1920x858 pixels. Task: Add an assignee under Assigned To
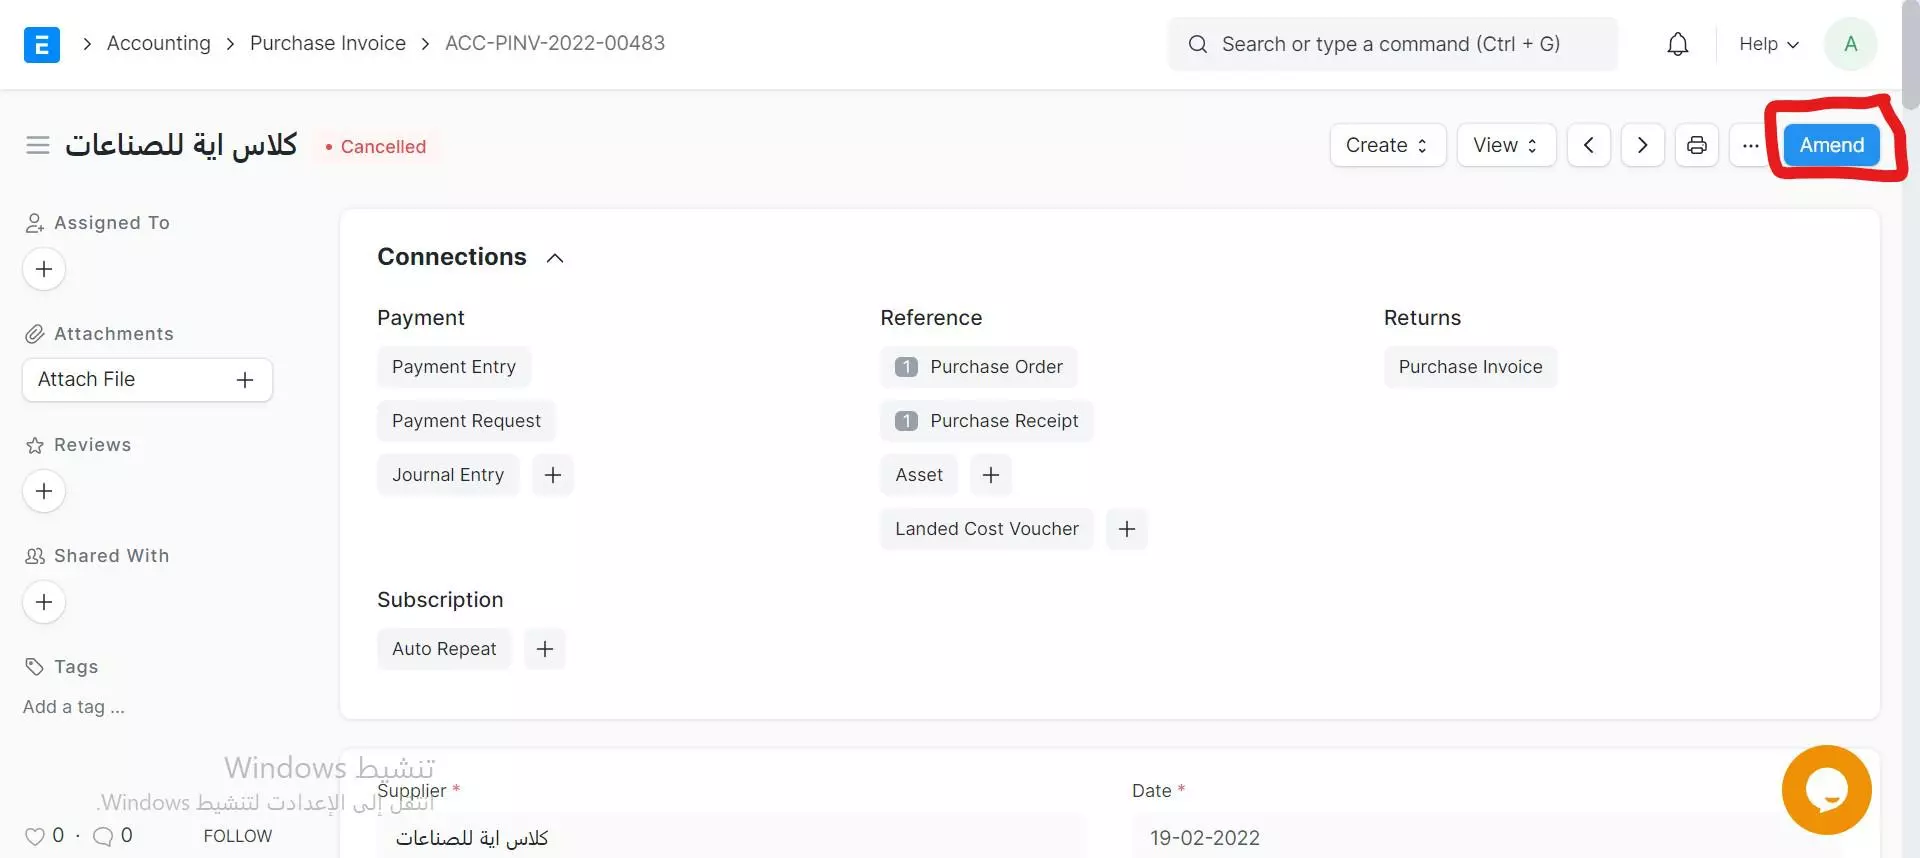click(44, 269)
